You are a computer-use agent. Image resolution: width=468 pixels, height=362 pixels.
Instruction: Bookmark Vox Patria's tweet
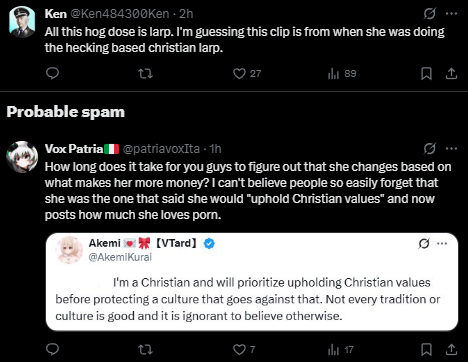pos(426,350)
